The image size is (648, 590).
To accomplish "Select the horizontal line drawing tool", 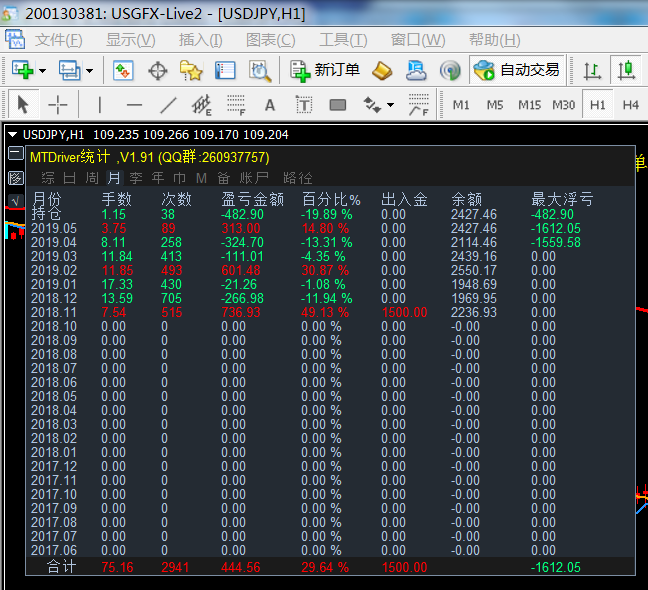I will pos(134,105).
